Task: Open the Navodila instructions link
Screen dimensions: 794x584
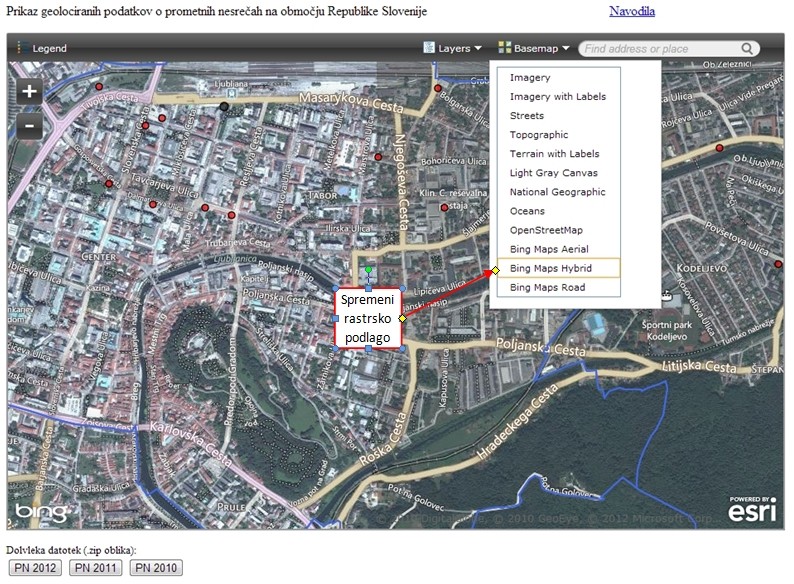Action: pyautogui.click(x=632, y=11)
